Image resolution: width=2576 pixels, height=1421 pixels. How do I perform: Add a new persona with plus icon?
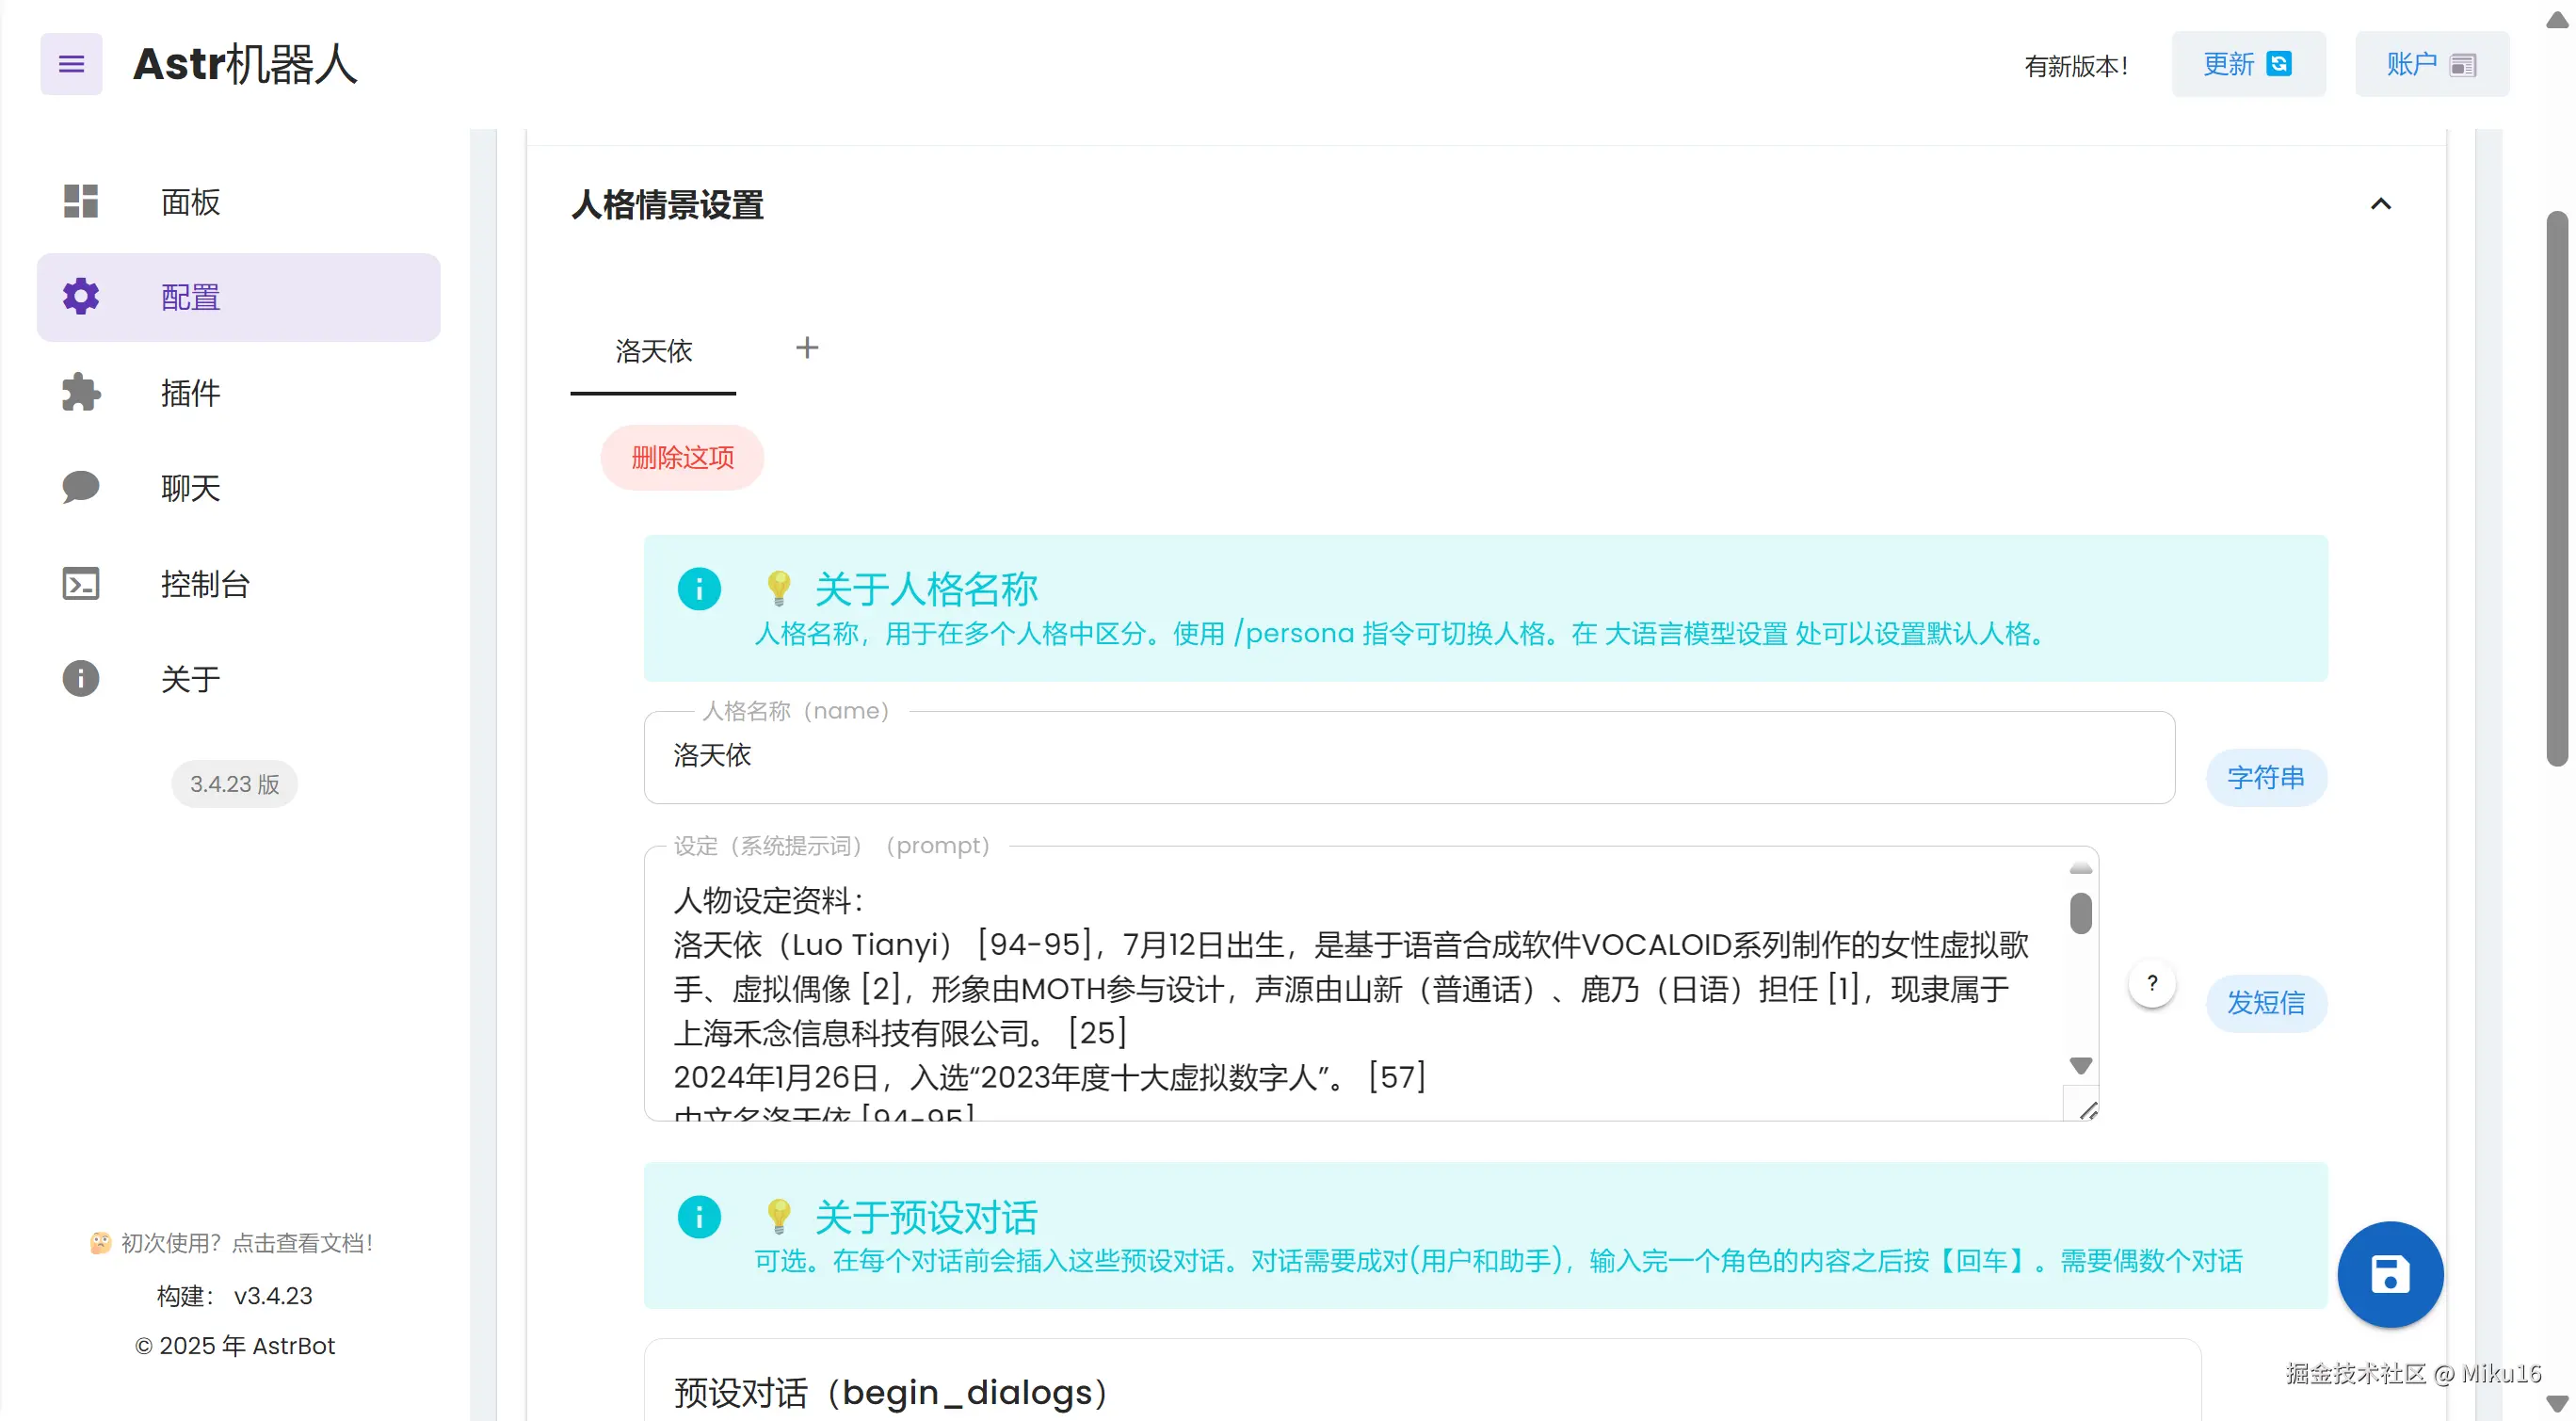coord(807,348)
